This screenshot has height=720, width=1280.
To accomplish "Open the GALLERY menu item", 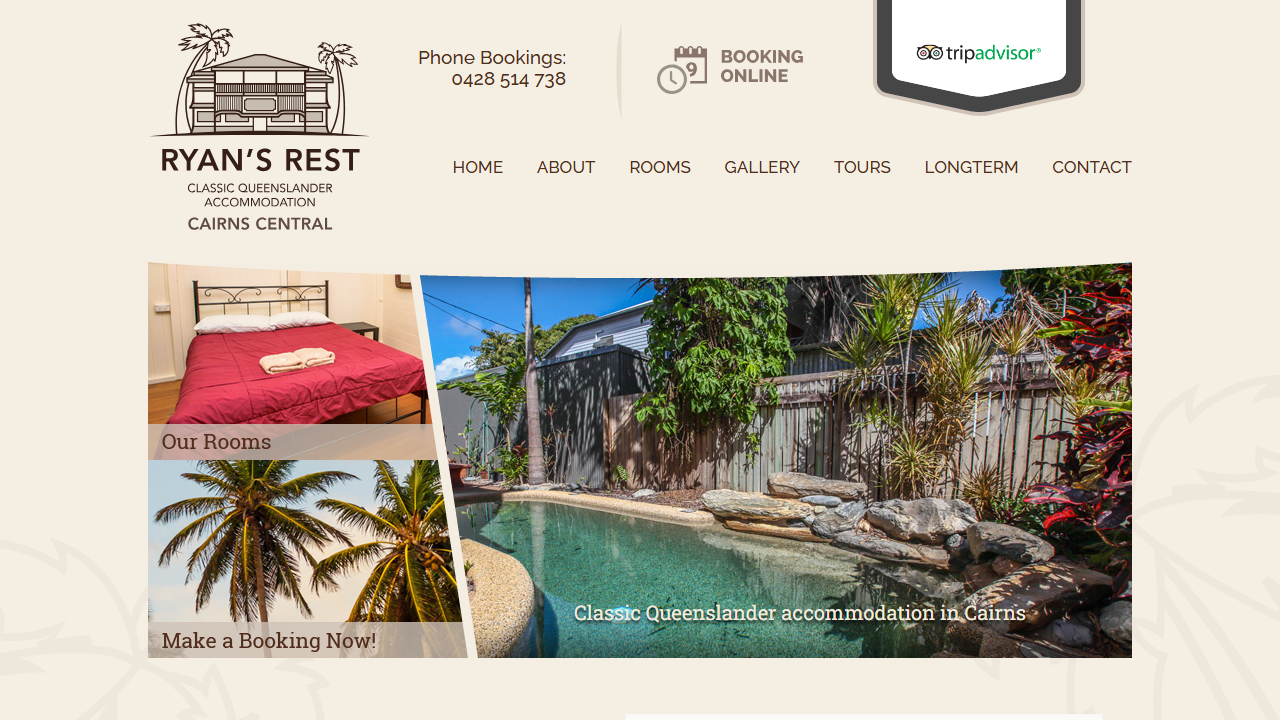I will 762,167.
